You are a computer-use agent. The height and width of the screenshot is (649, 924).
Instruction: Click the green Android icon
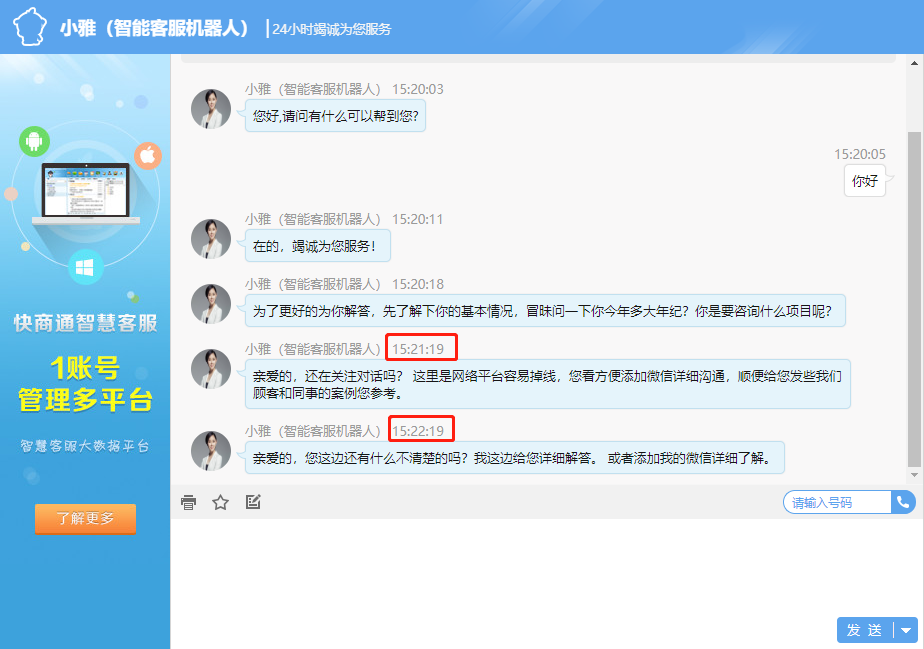[x=34, y=141]
